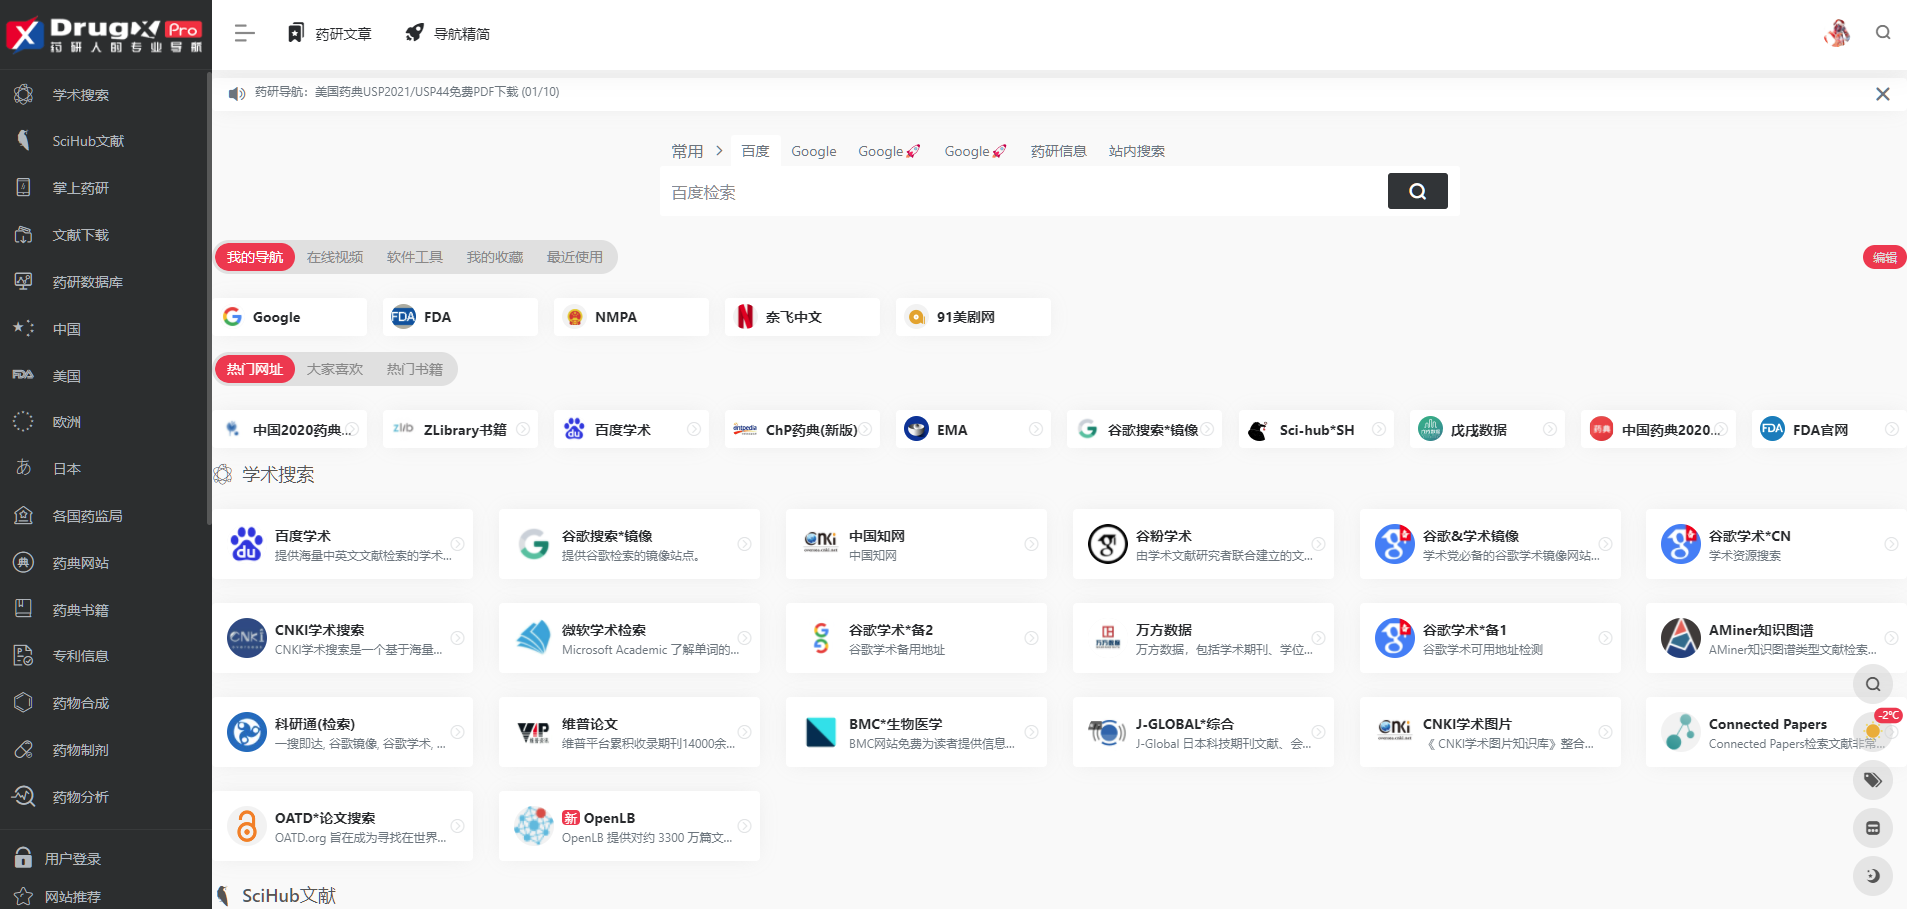Switch to the 软件工具 tab

(415, 257)
